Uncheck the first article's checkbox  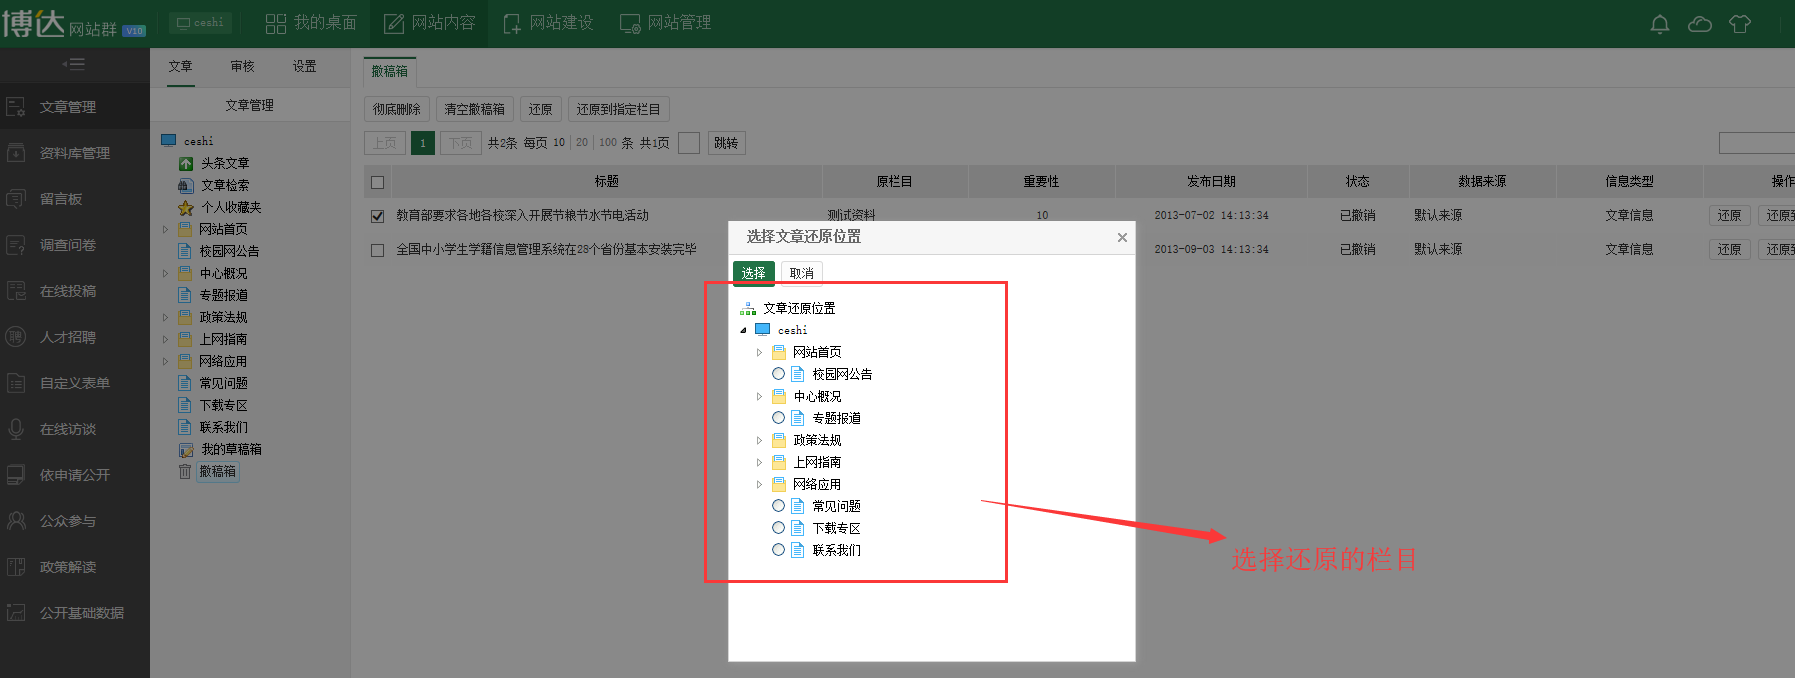pyautogui.click(x=377, y=216)
